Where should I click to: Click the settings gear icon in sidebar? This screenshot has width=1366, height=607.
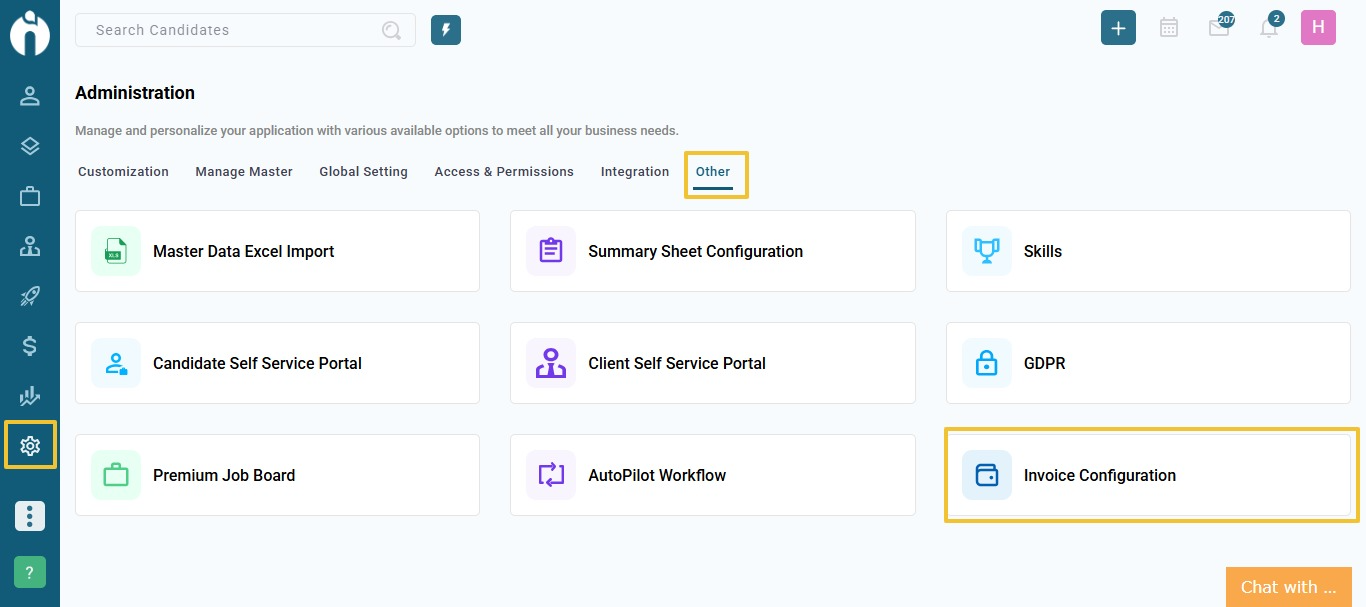click(x=30, y=446)
